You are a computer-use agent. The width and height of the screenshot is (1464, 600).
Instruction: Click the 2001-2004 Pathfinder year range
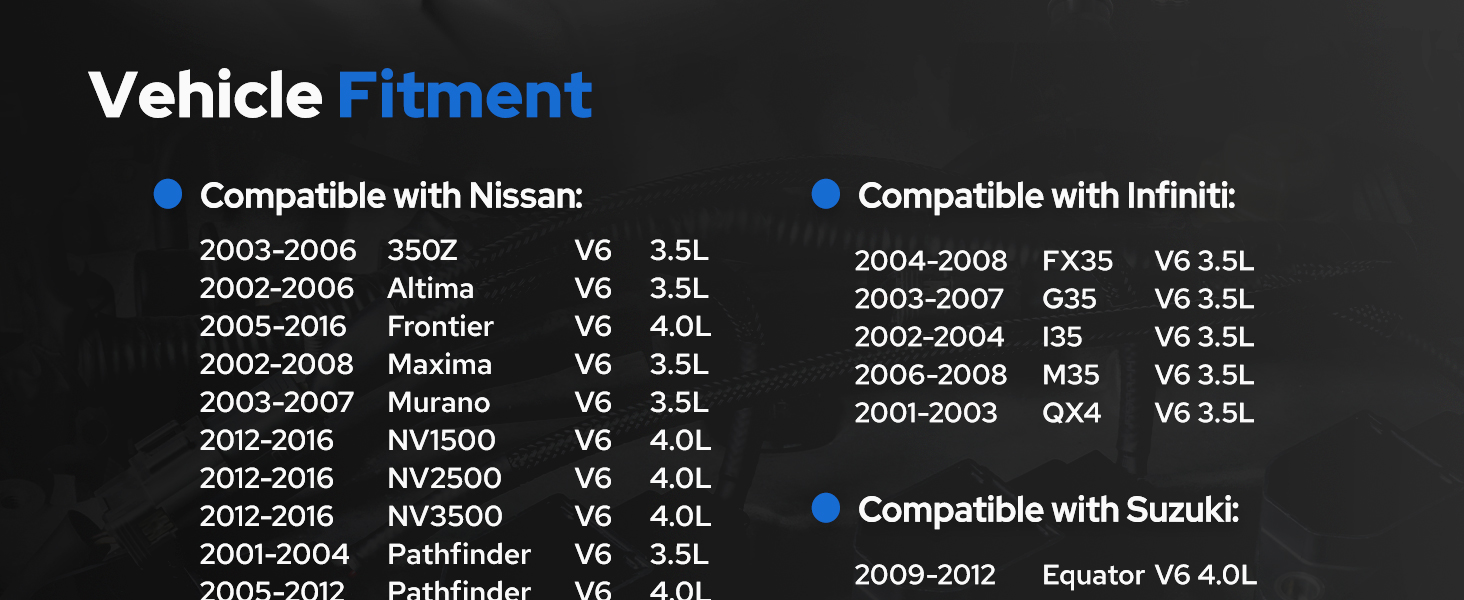point(275,554)
